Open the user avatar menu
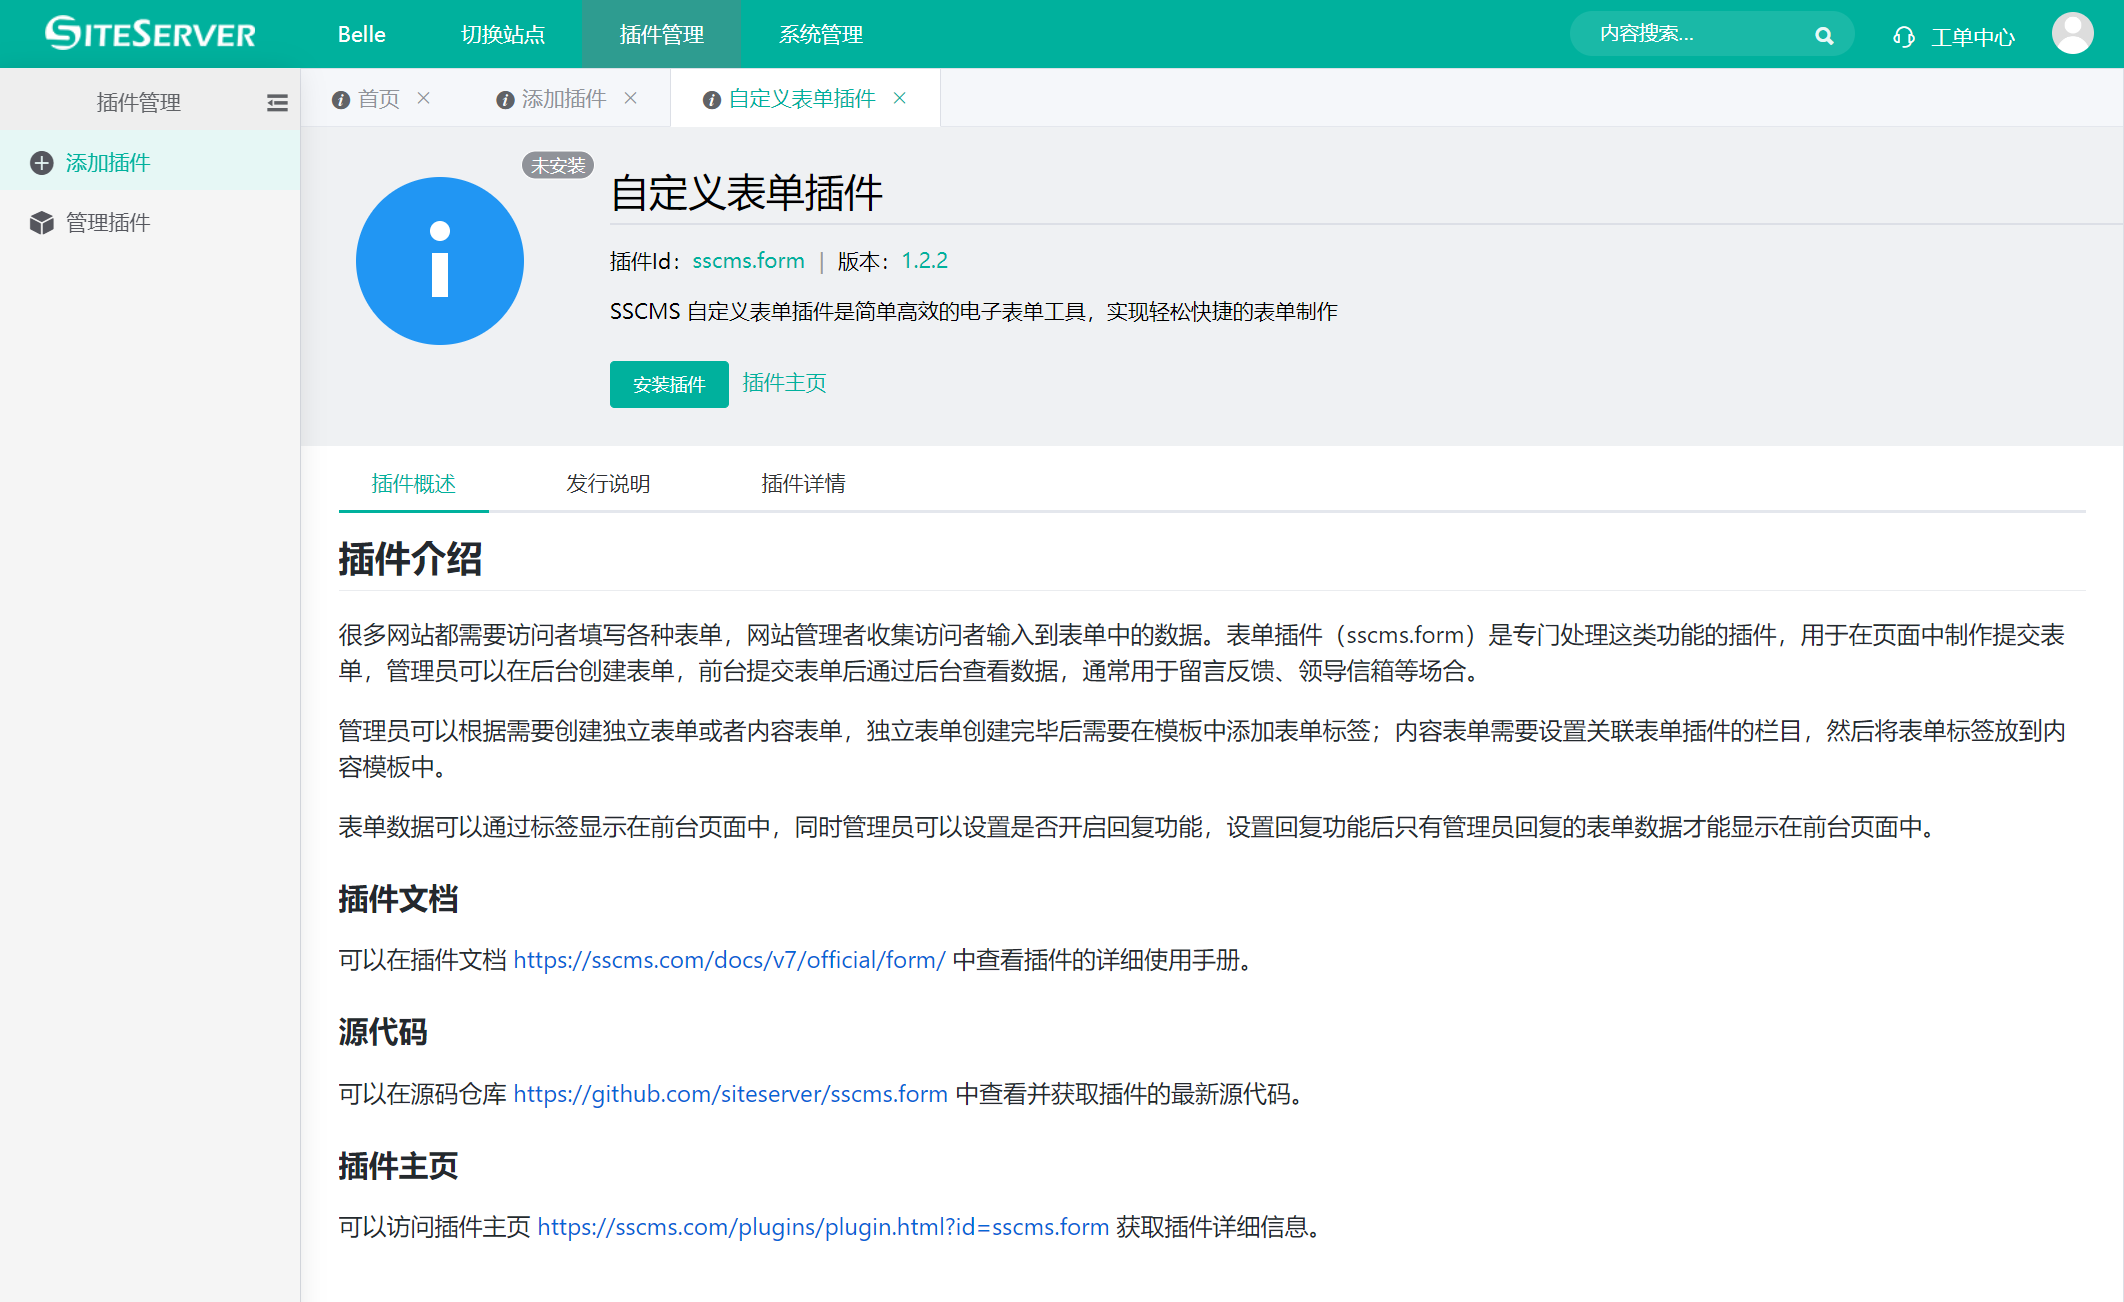The width and height of the screenshot is (2124, 1302). tap(2072, 34)
